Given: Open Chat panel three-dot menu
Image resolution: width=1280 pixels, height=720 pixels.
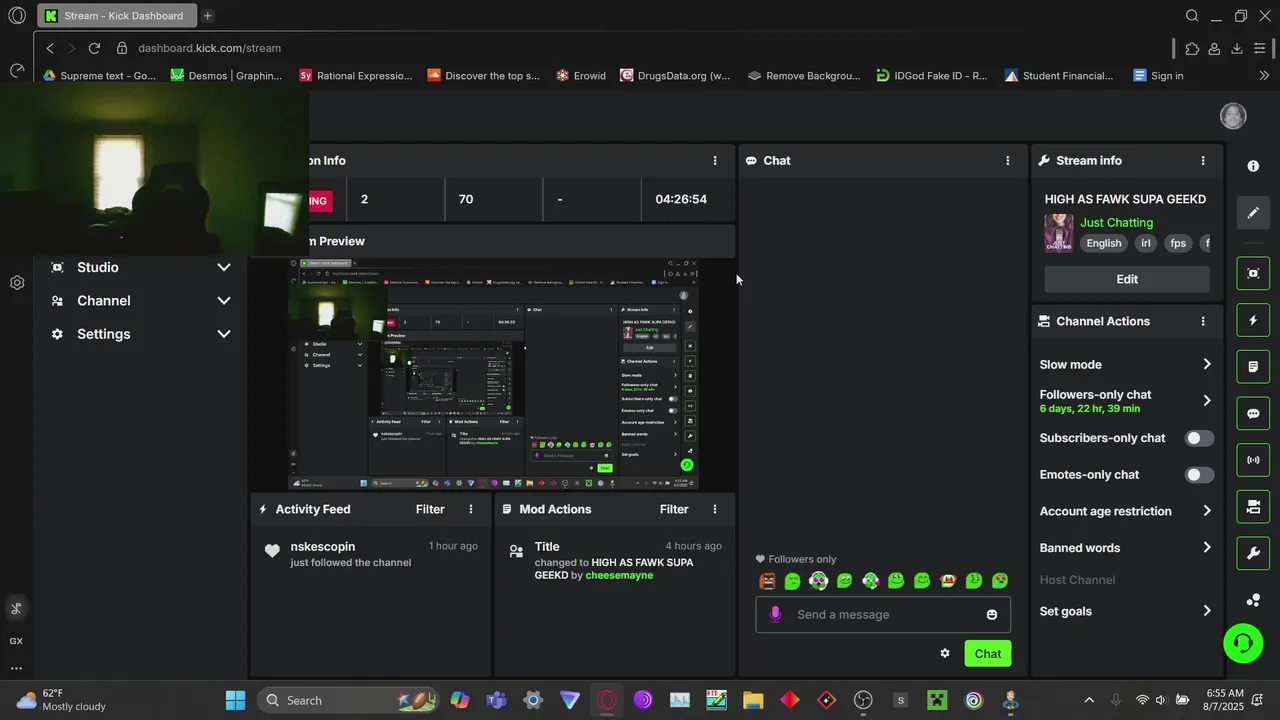Looking at the screenshot, I should point(1007,160).
